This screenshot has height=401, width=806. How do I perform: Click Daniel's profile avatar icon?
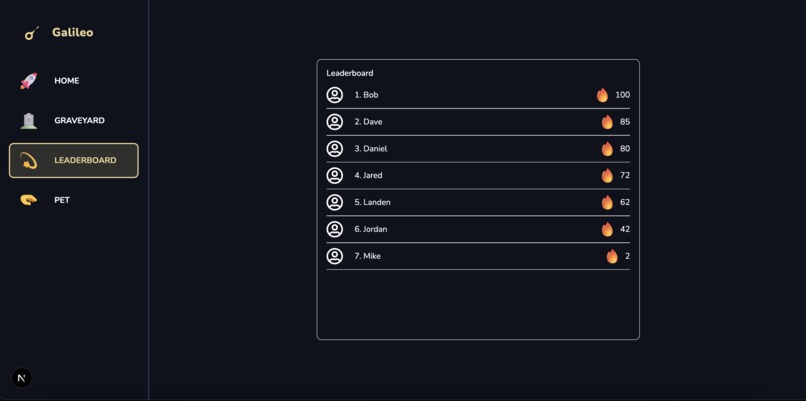(x=335, y=149)
